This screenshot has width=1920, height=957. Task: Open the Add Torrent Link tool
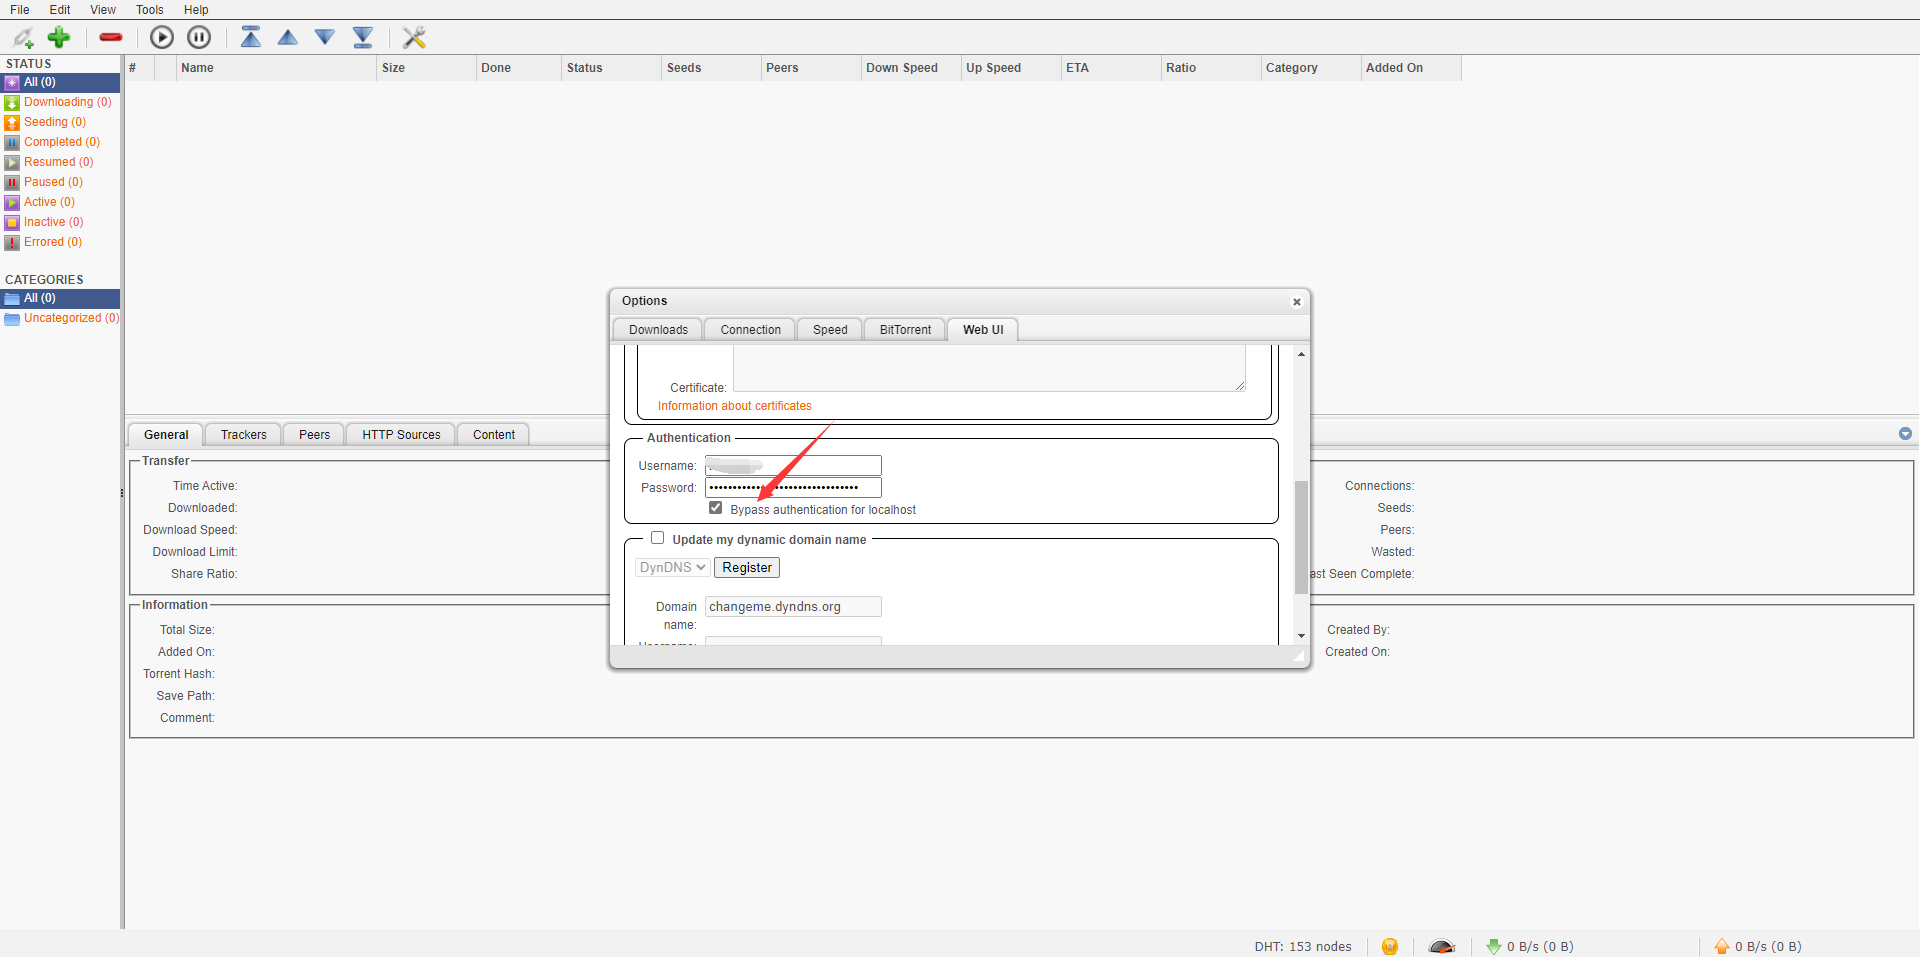click(23, 37)
